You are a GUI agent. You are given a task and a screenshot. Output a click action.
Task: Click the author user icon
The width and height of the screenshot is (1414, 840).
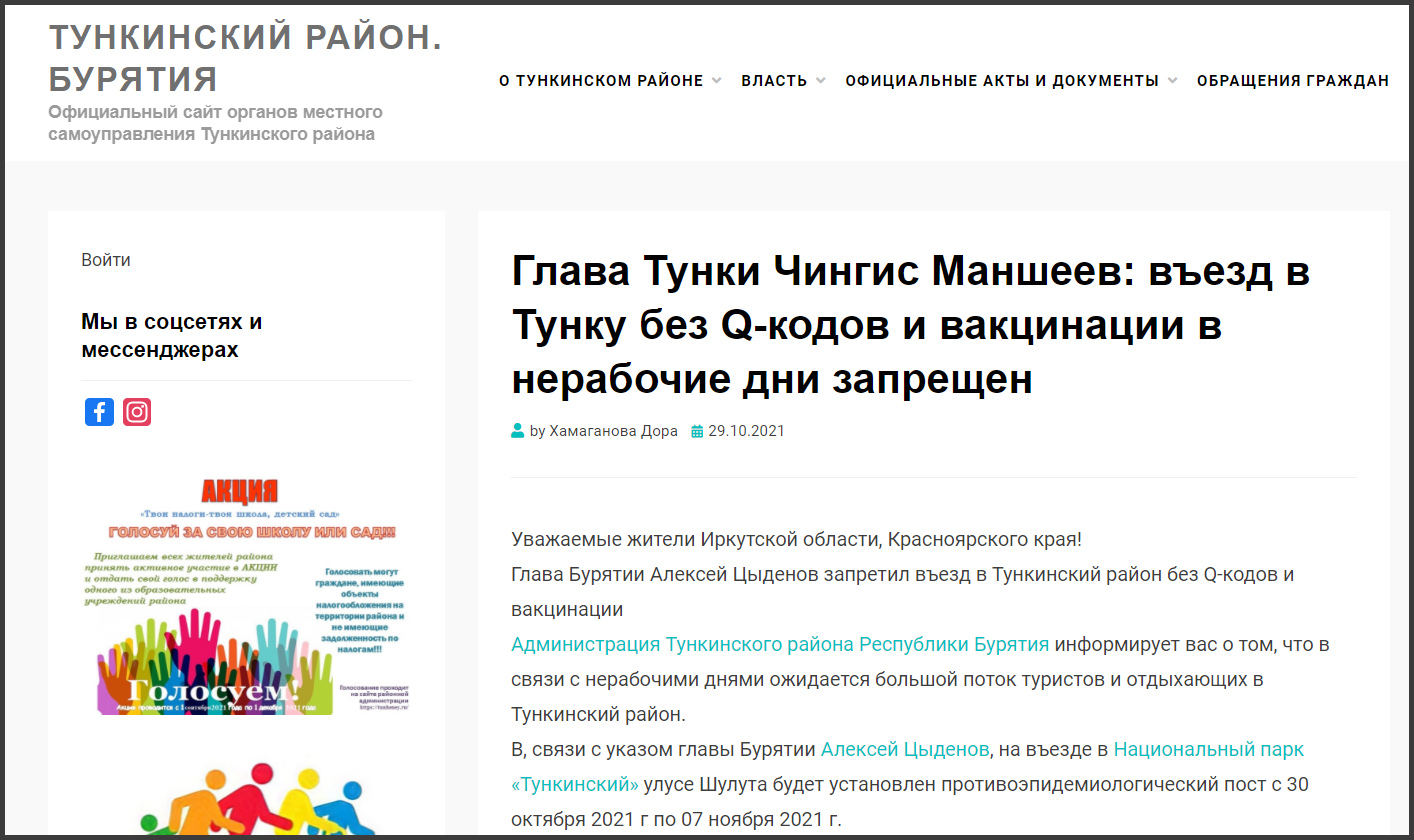pos(518,431)
